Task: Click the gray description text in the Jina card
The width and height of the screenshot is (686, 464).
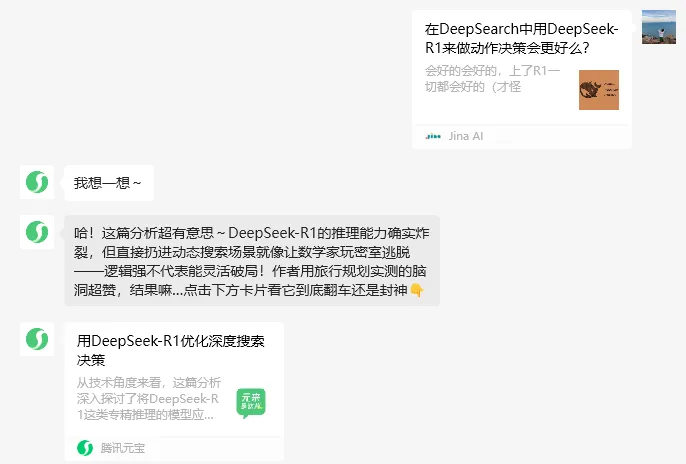Action: point(492,79)
